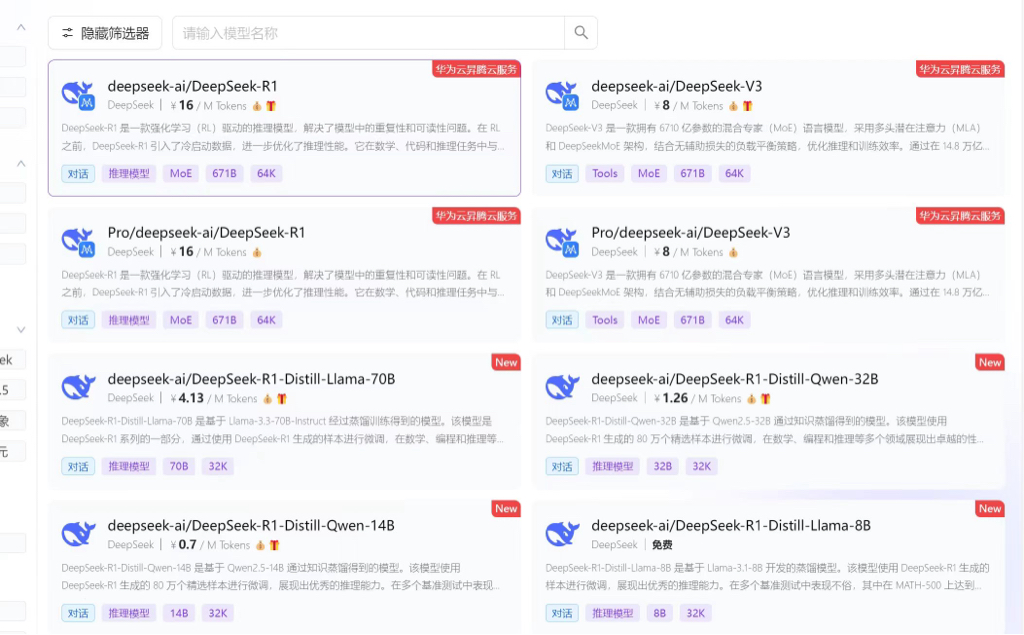
Task: Click description text of Distill-Qwen-32B card
Action: pyautogui.click(x=765, y=430)
